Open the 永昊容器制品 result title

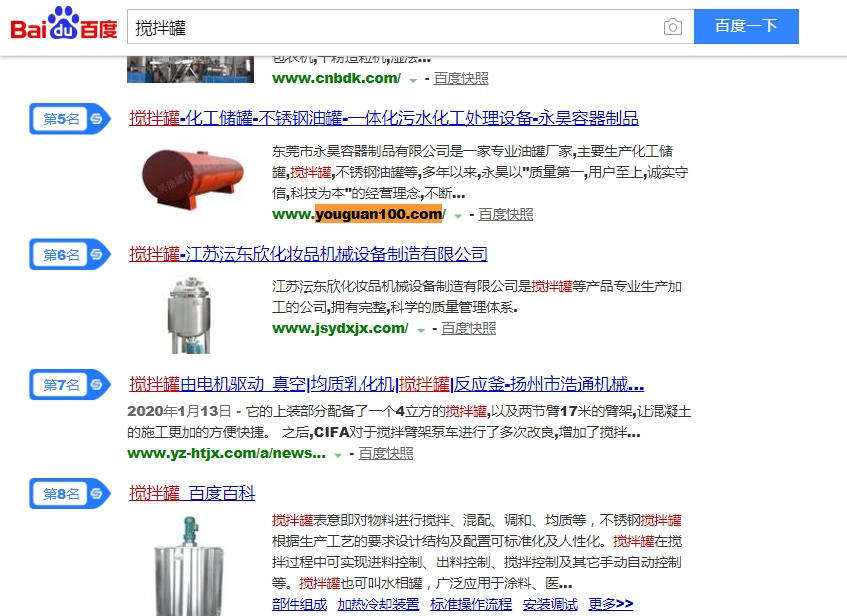pos(384,118)
